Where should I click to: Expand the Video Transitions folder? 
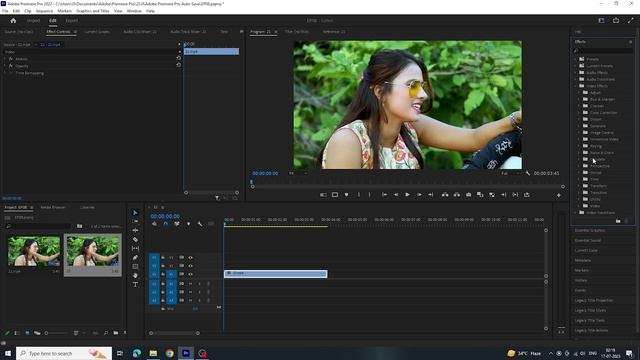(576, 213)
